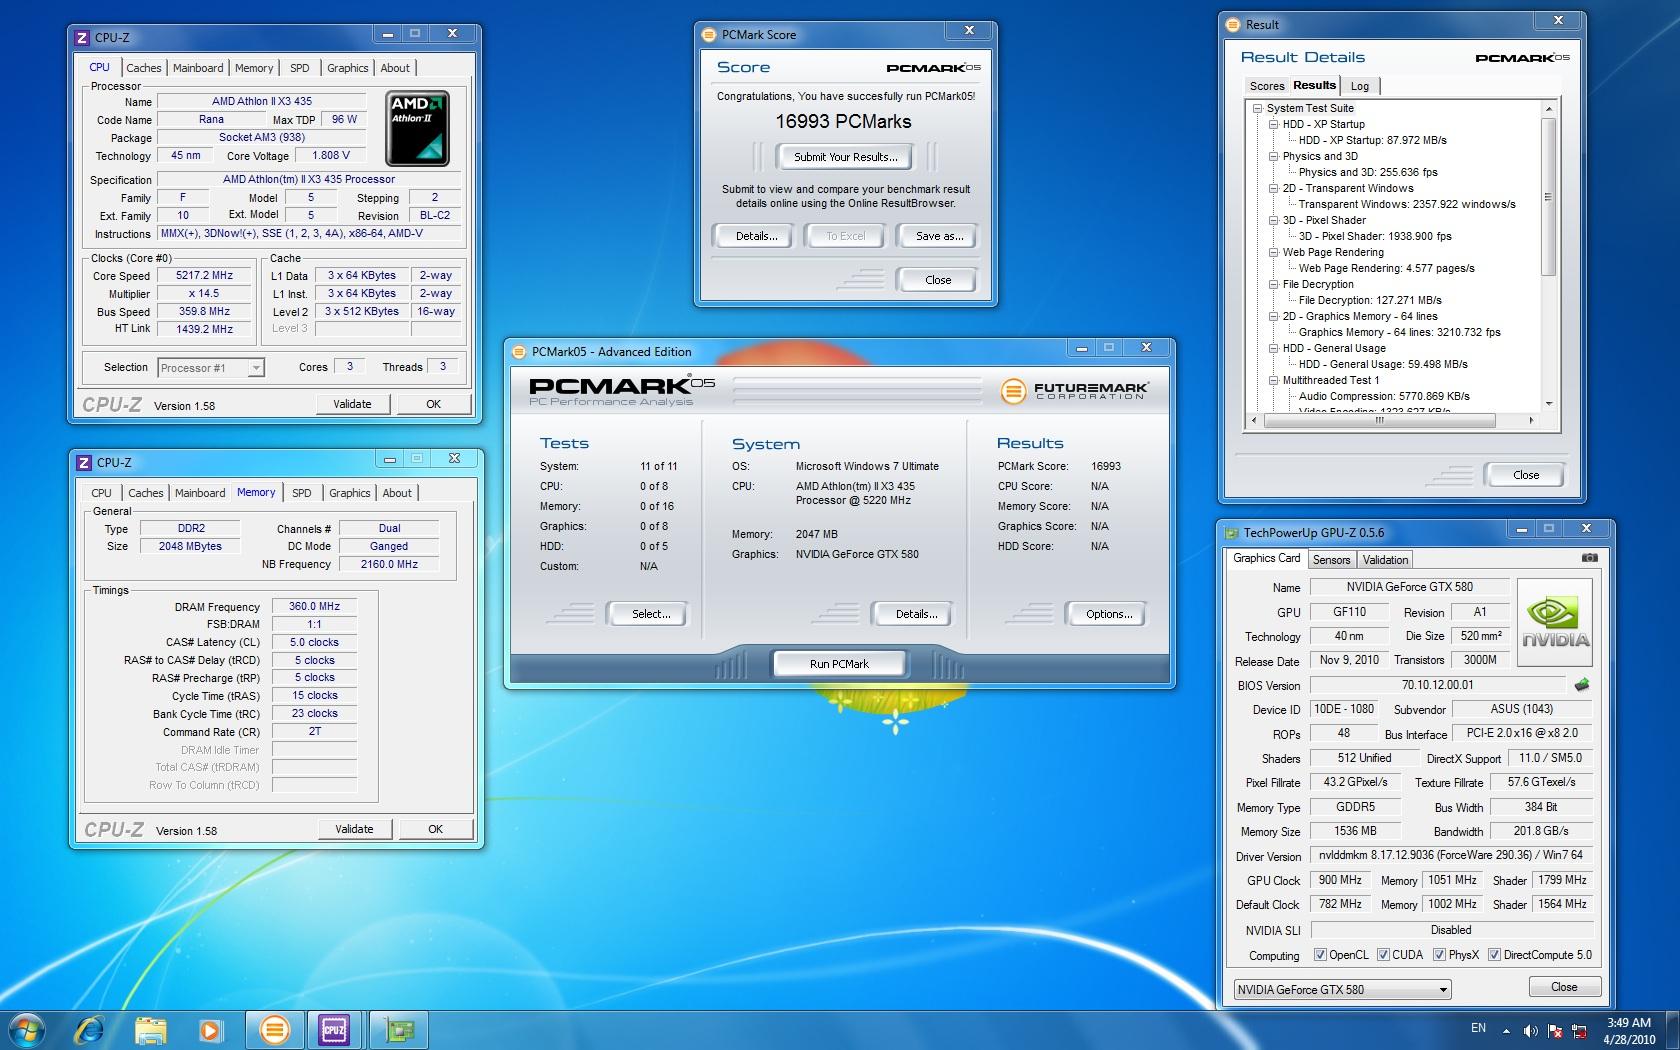Click the horizontal scrollbar in Result tree

coord(1378,421)
